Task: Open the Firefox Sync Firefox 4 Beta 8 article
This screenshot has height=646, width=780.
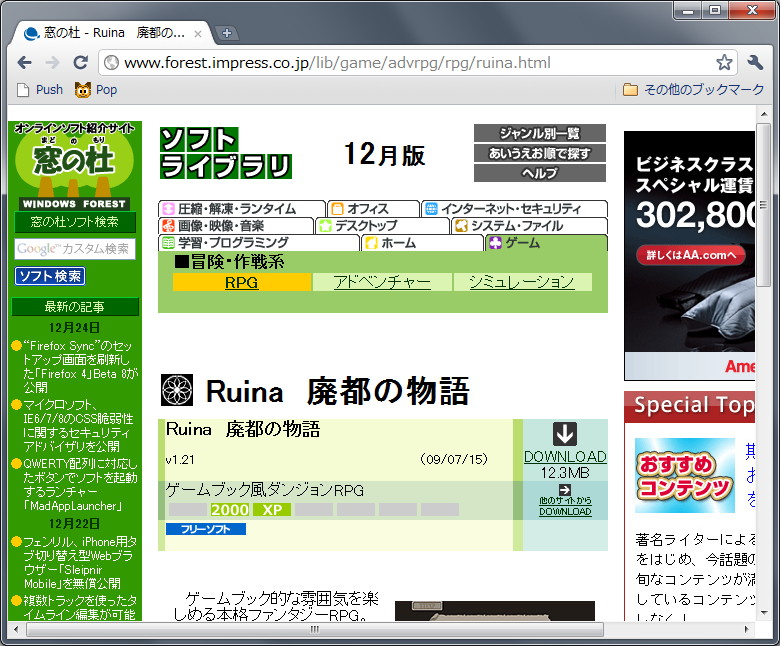Action: point(80,367)
